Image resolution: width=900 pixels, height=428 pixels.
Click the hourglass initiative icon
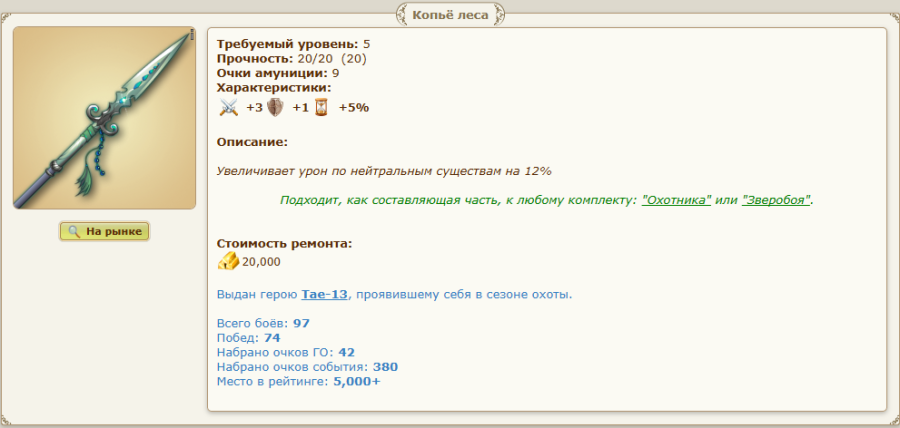click(x=321, y=108)
